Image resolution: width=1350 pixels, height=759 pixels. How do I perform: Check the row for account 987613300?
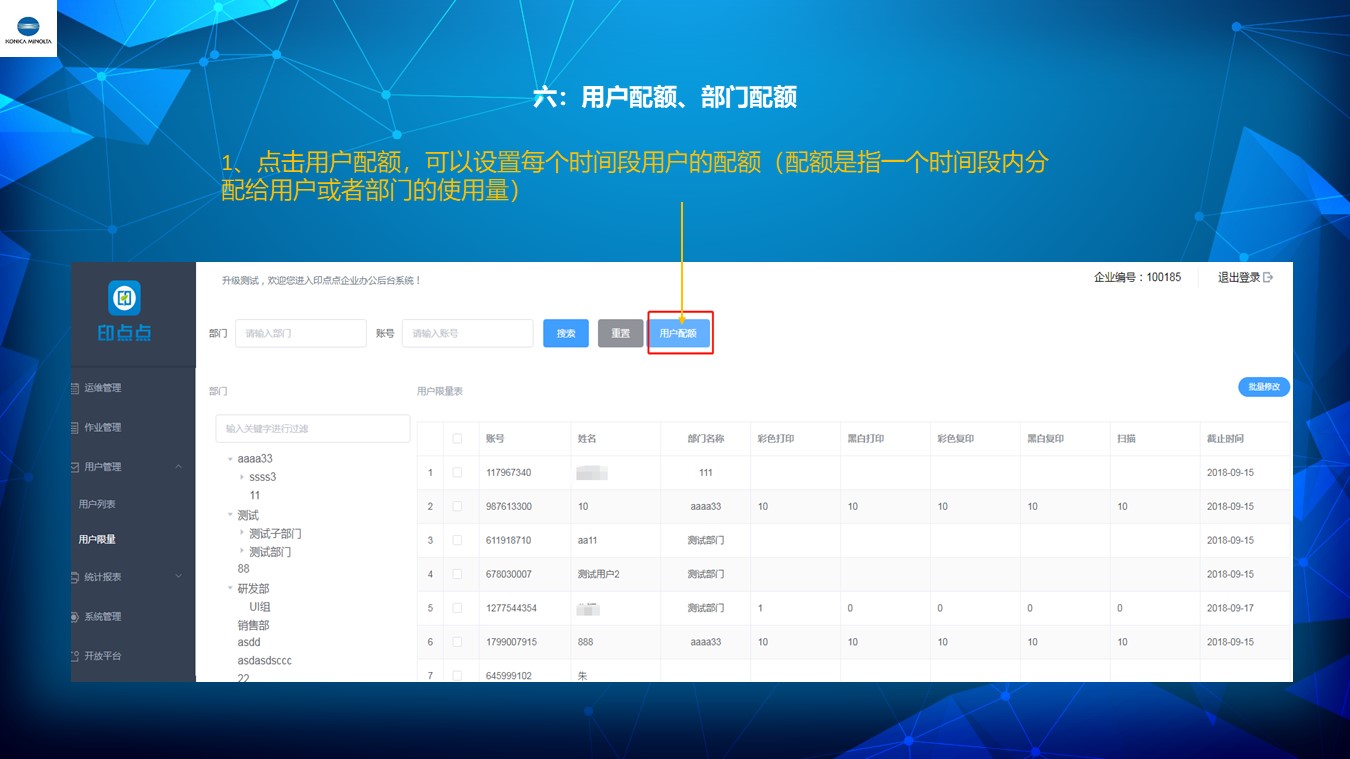click(x=457, y=507)
